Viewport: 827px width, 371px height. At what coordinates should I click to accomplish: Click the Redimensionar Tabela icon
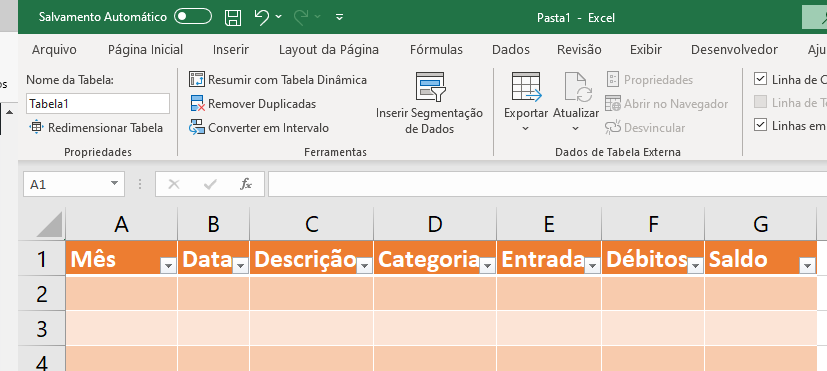(x=36, y=128)
